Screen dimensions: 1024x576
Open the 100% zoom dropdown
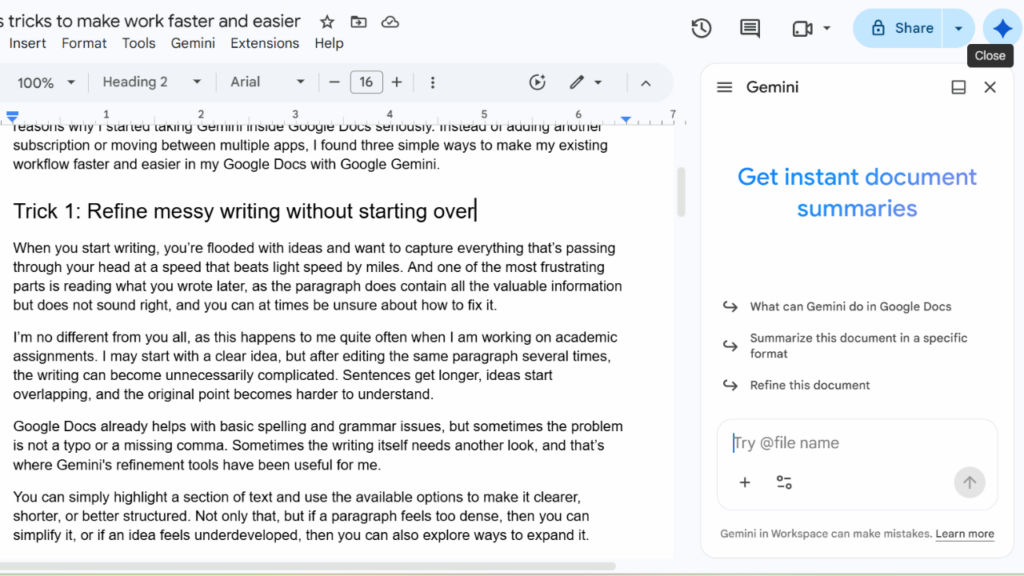[46, 82]
